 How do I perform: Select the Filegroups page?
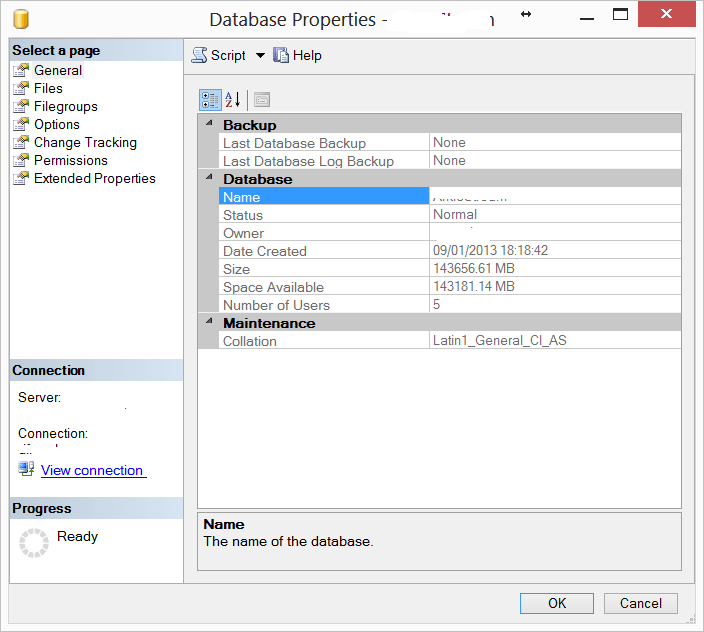click(x=66, y=106)
